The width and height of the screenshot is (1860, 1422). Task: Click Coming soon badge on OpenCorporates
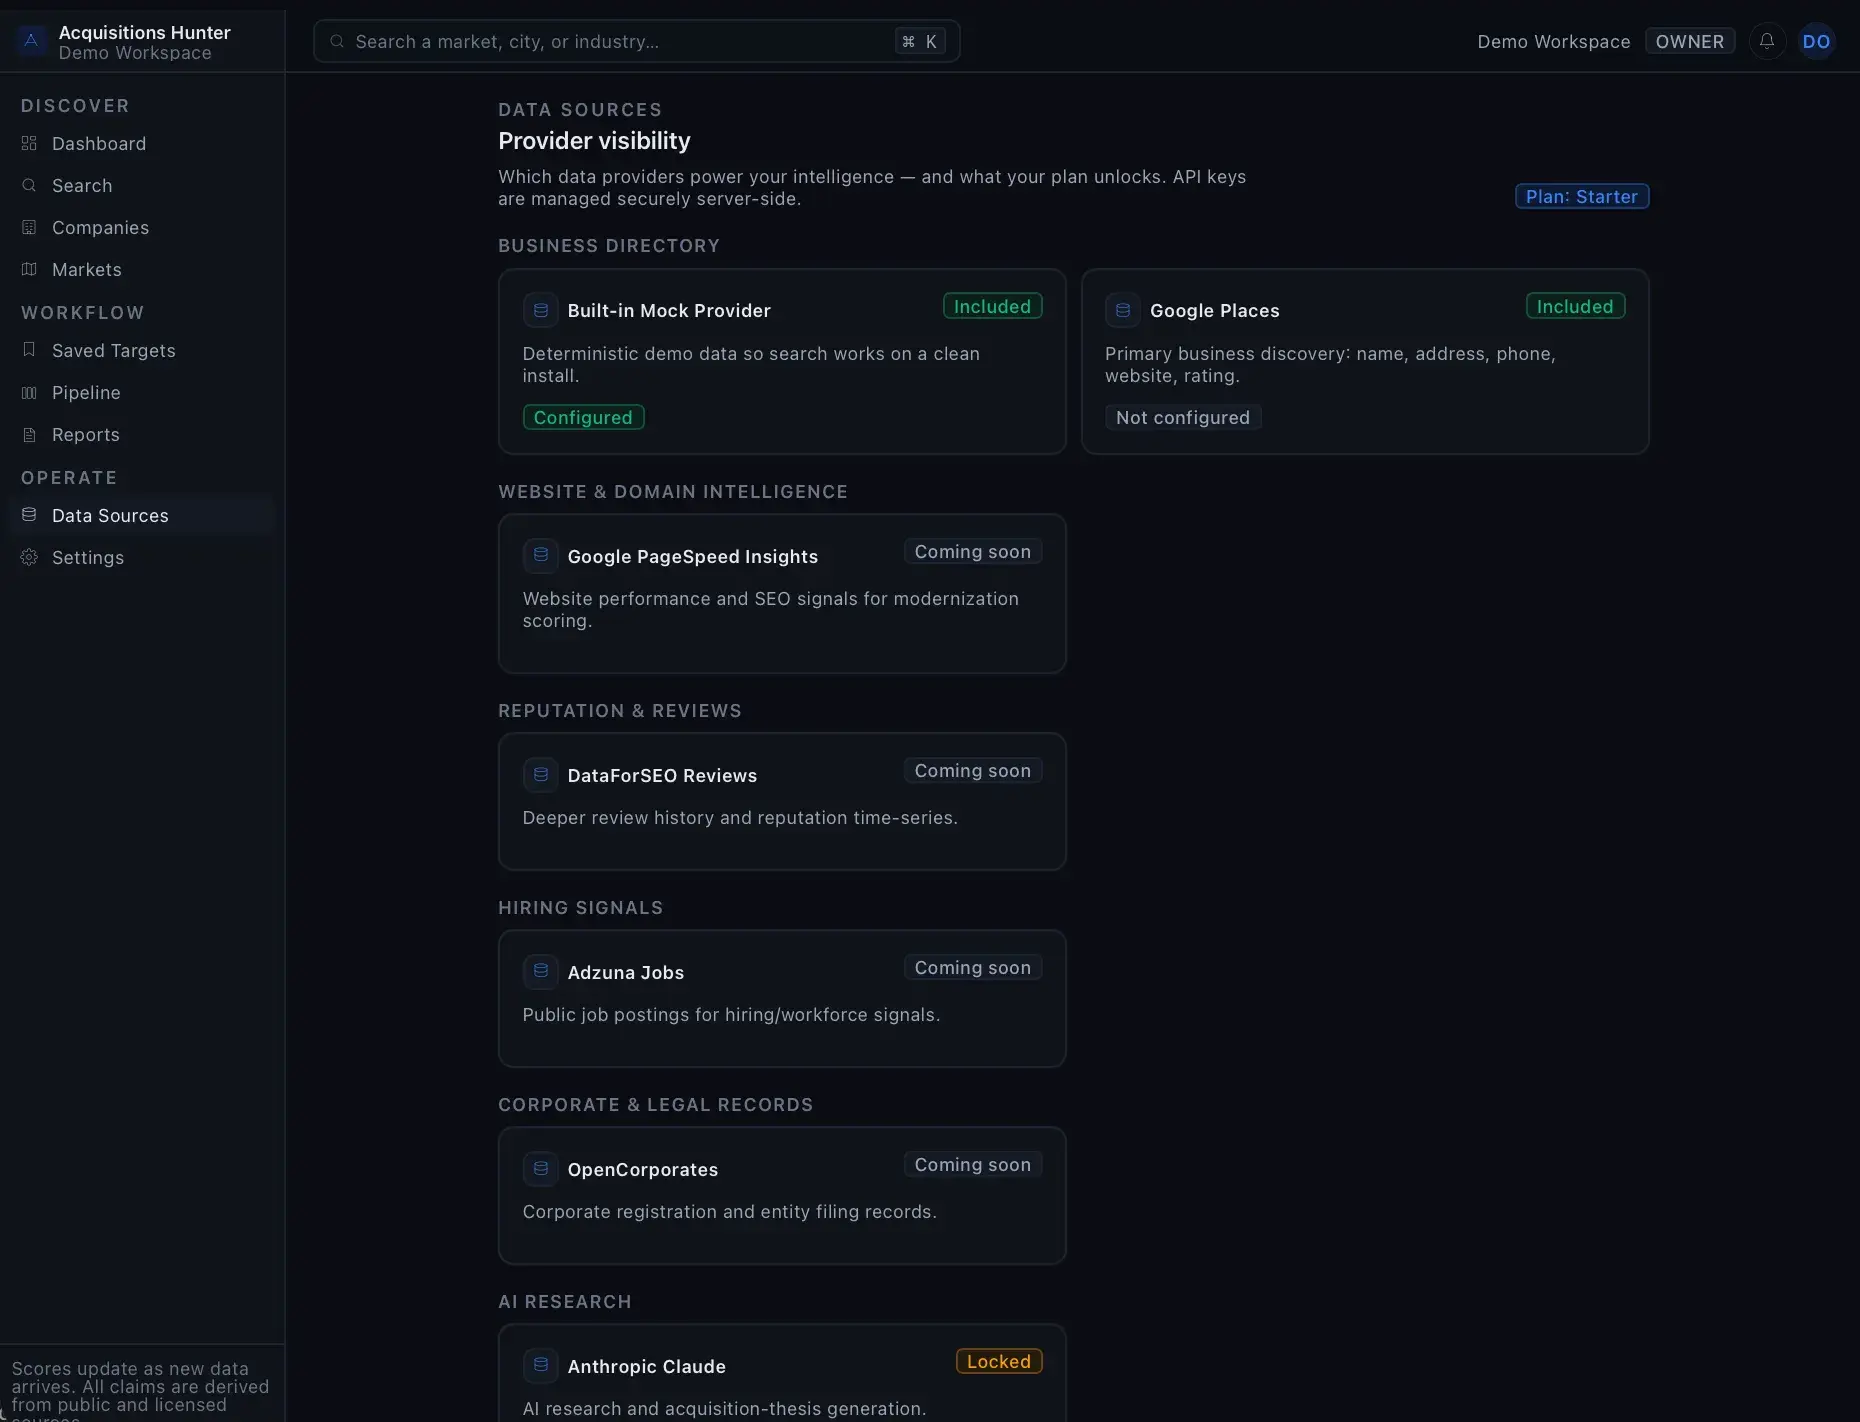972,1164
